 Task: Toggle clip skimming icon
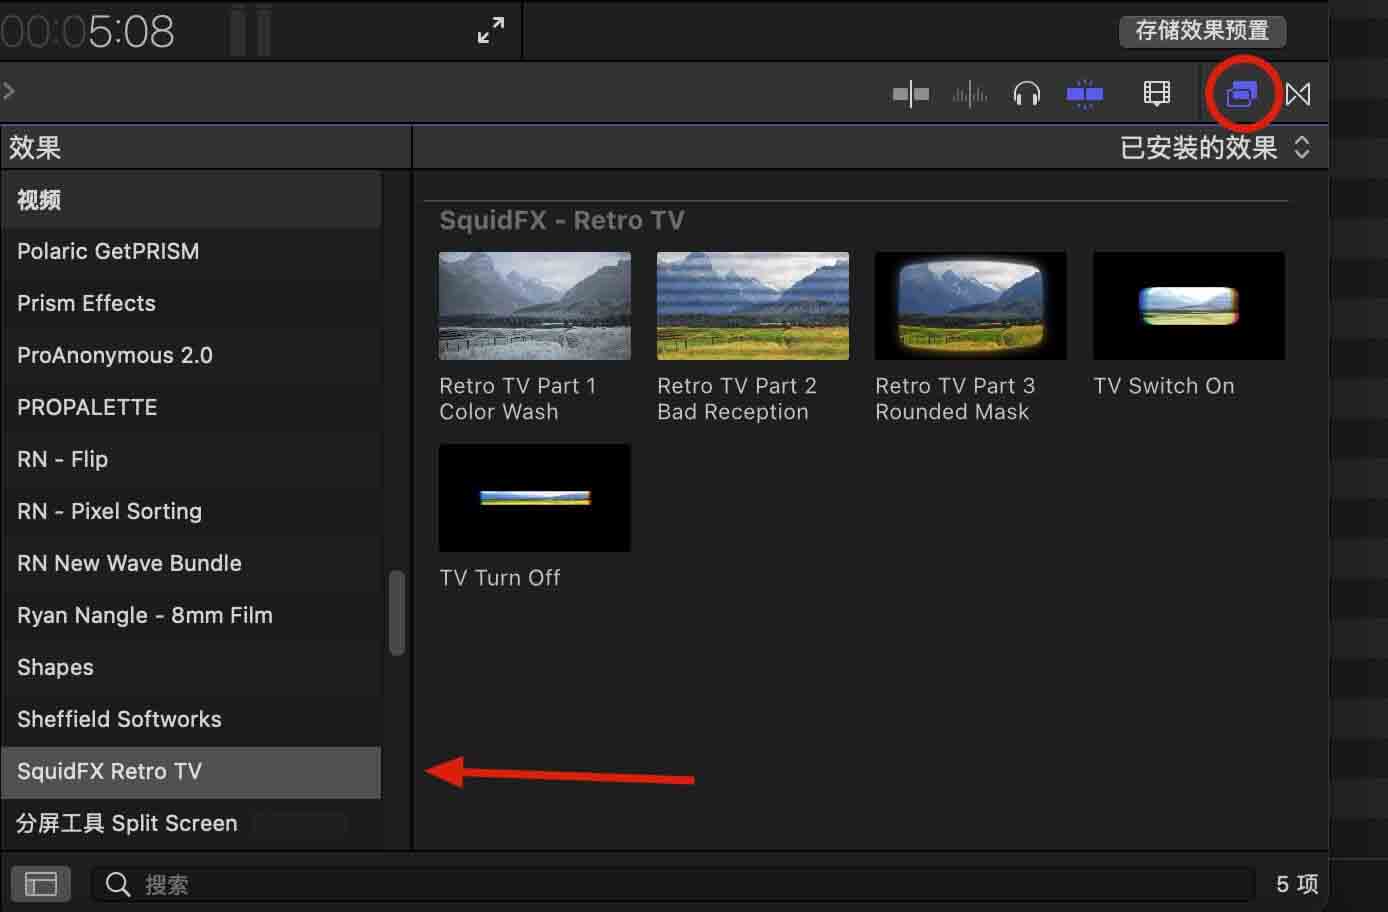pyautogui.click(x=910, y=94)
